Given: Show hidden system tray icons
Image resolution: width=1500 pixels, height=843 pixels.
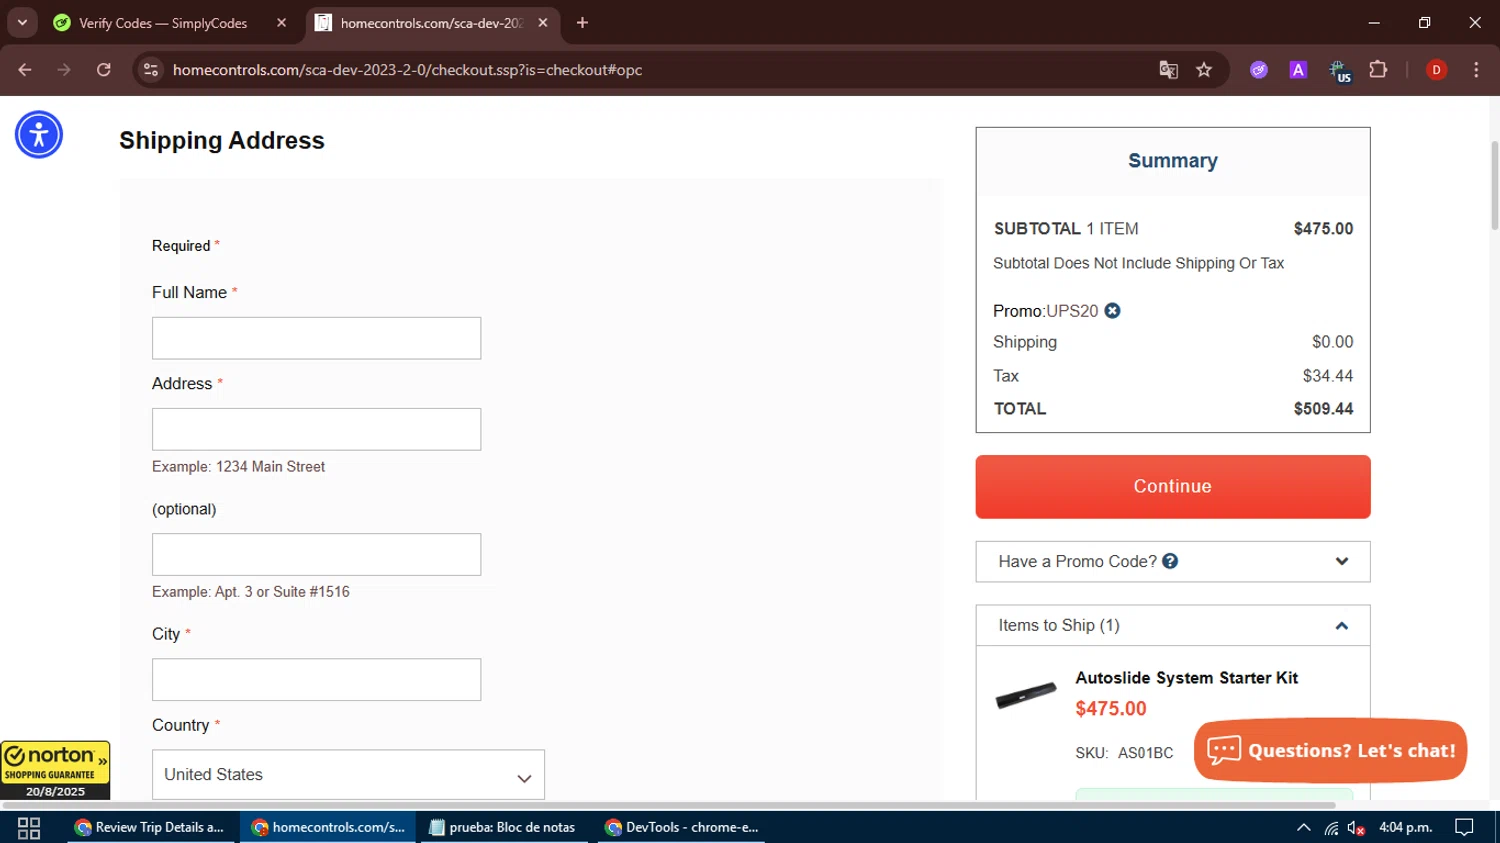Looking at the screenshot, I should tap(1303, 828).
